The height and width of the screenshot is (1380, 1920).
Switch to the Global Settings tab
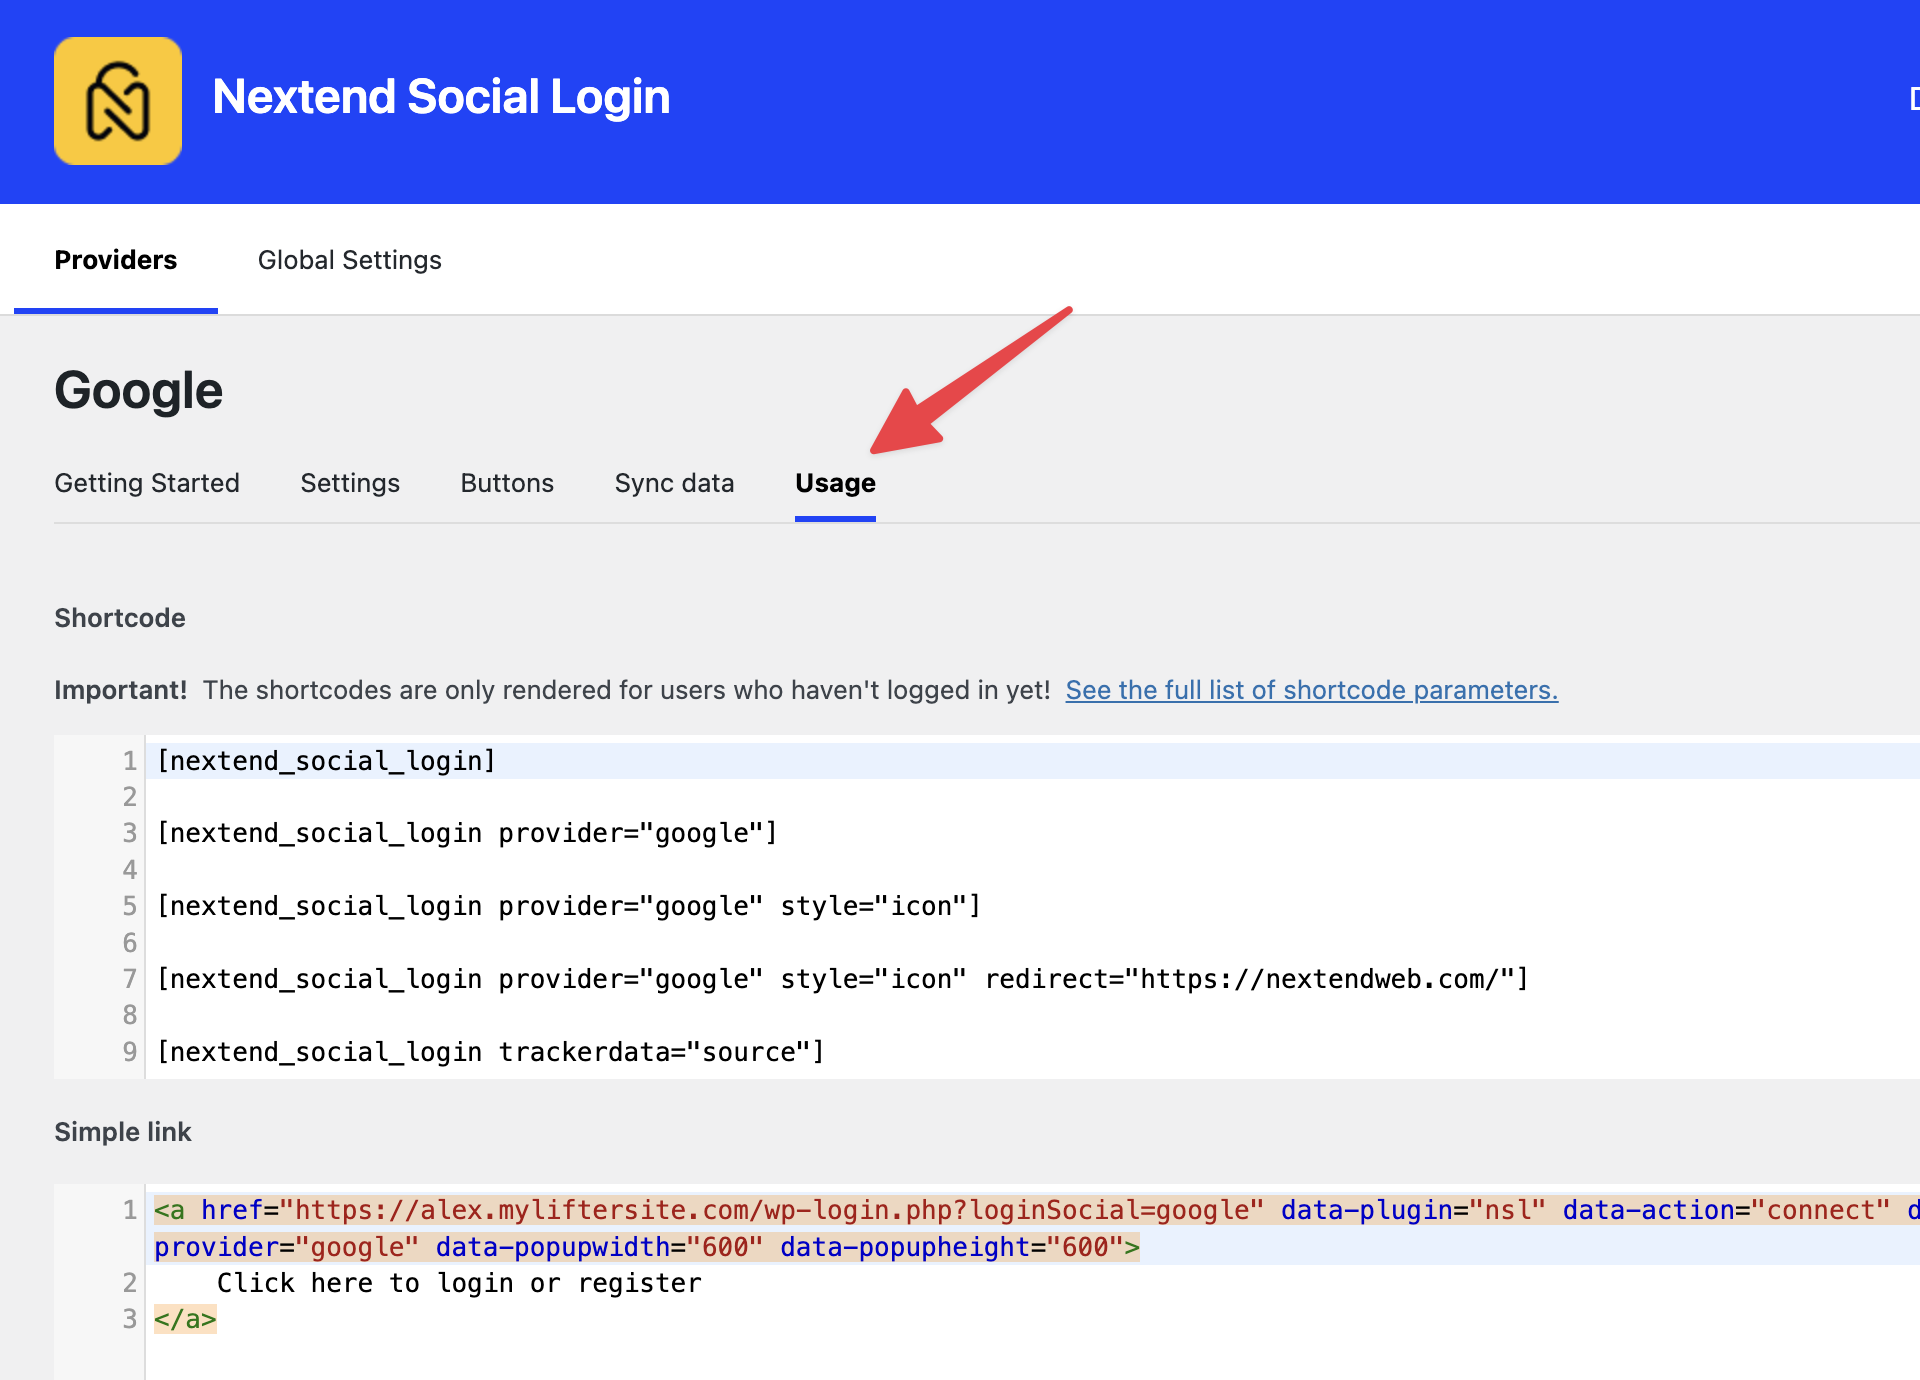click(x=349, y=260)
